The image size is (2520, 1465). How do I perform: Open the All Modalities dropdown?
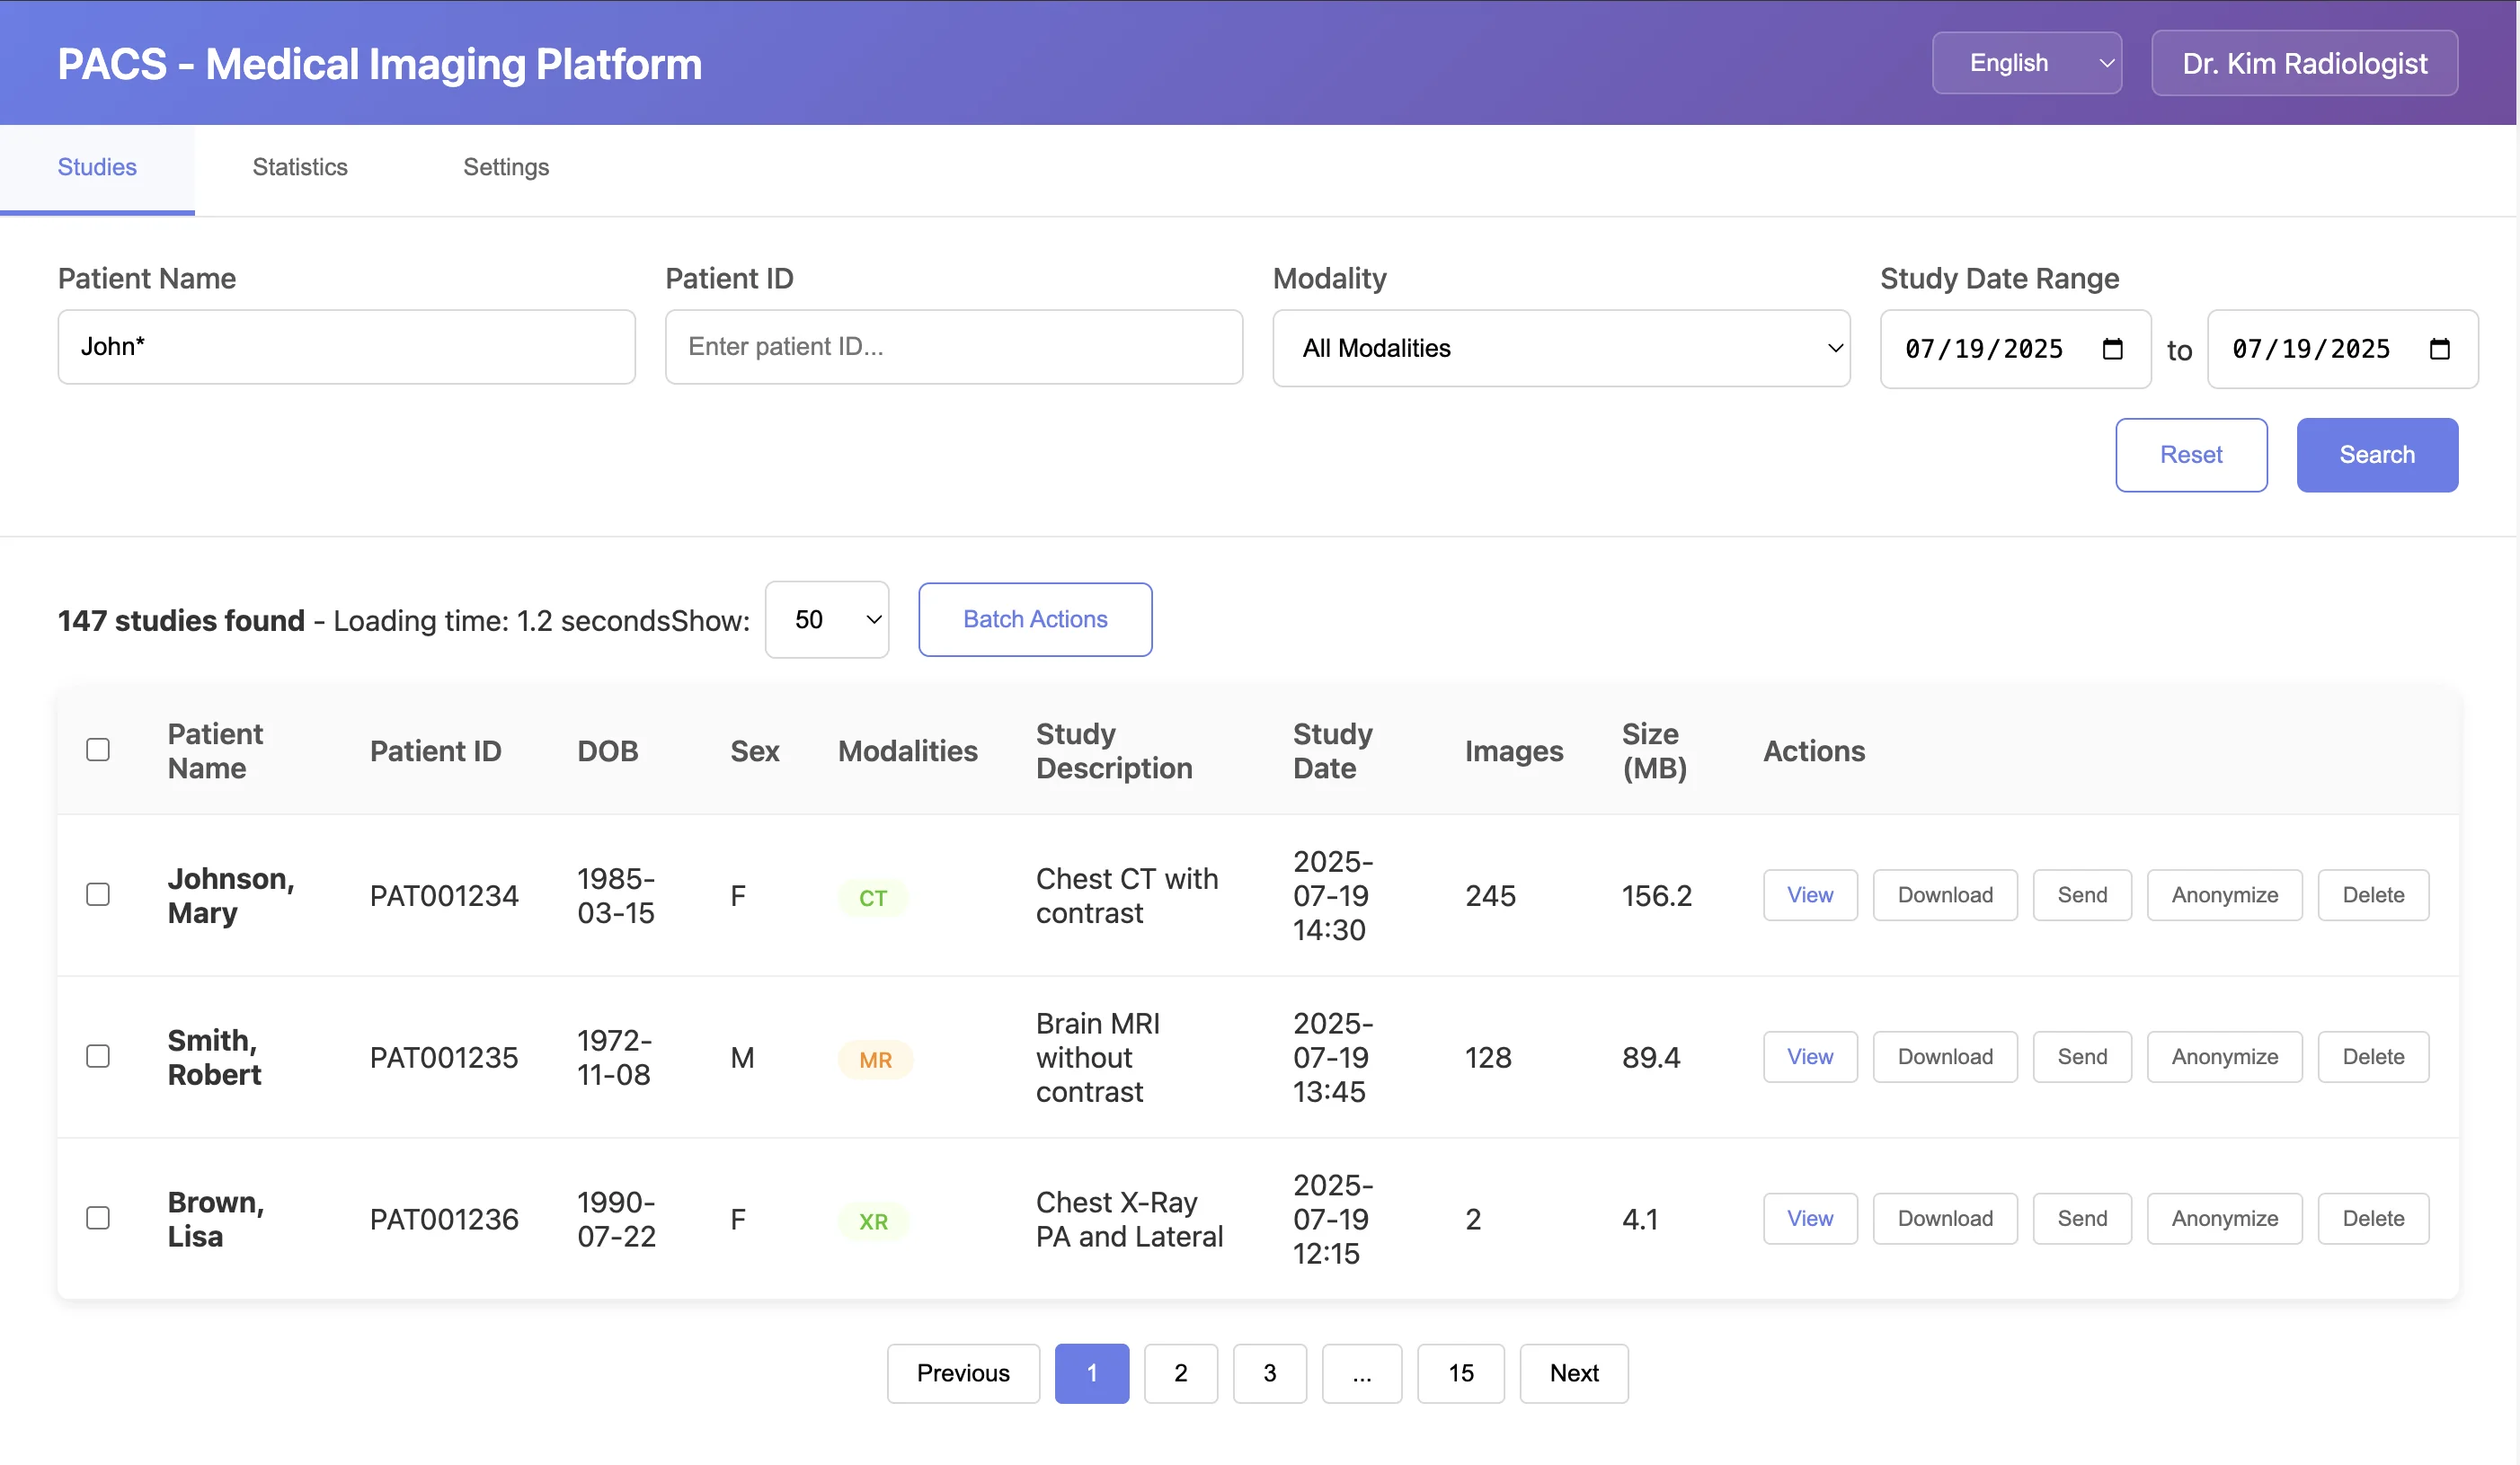[x=1561, y=348]
